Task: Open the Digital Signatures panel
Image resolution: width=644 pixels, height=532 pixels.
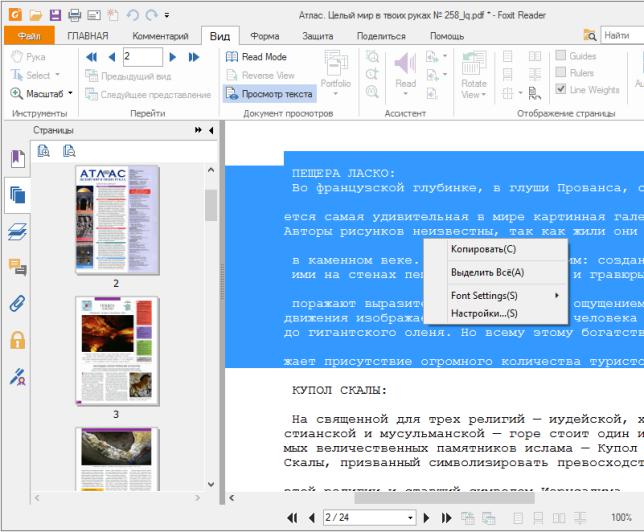Action: tap(18, 377)
